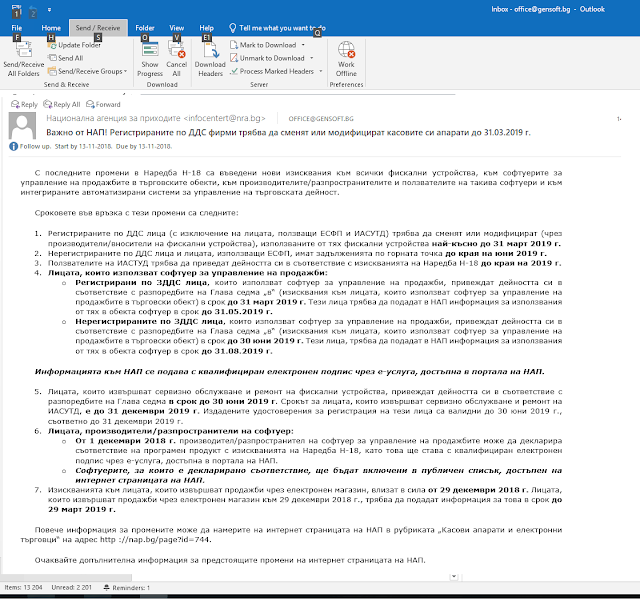This screenshot has width=640, height=601.
Task: Click Unmark to Download
Action: [x=267, y=58]
